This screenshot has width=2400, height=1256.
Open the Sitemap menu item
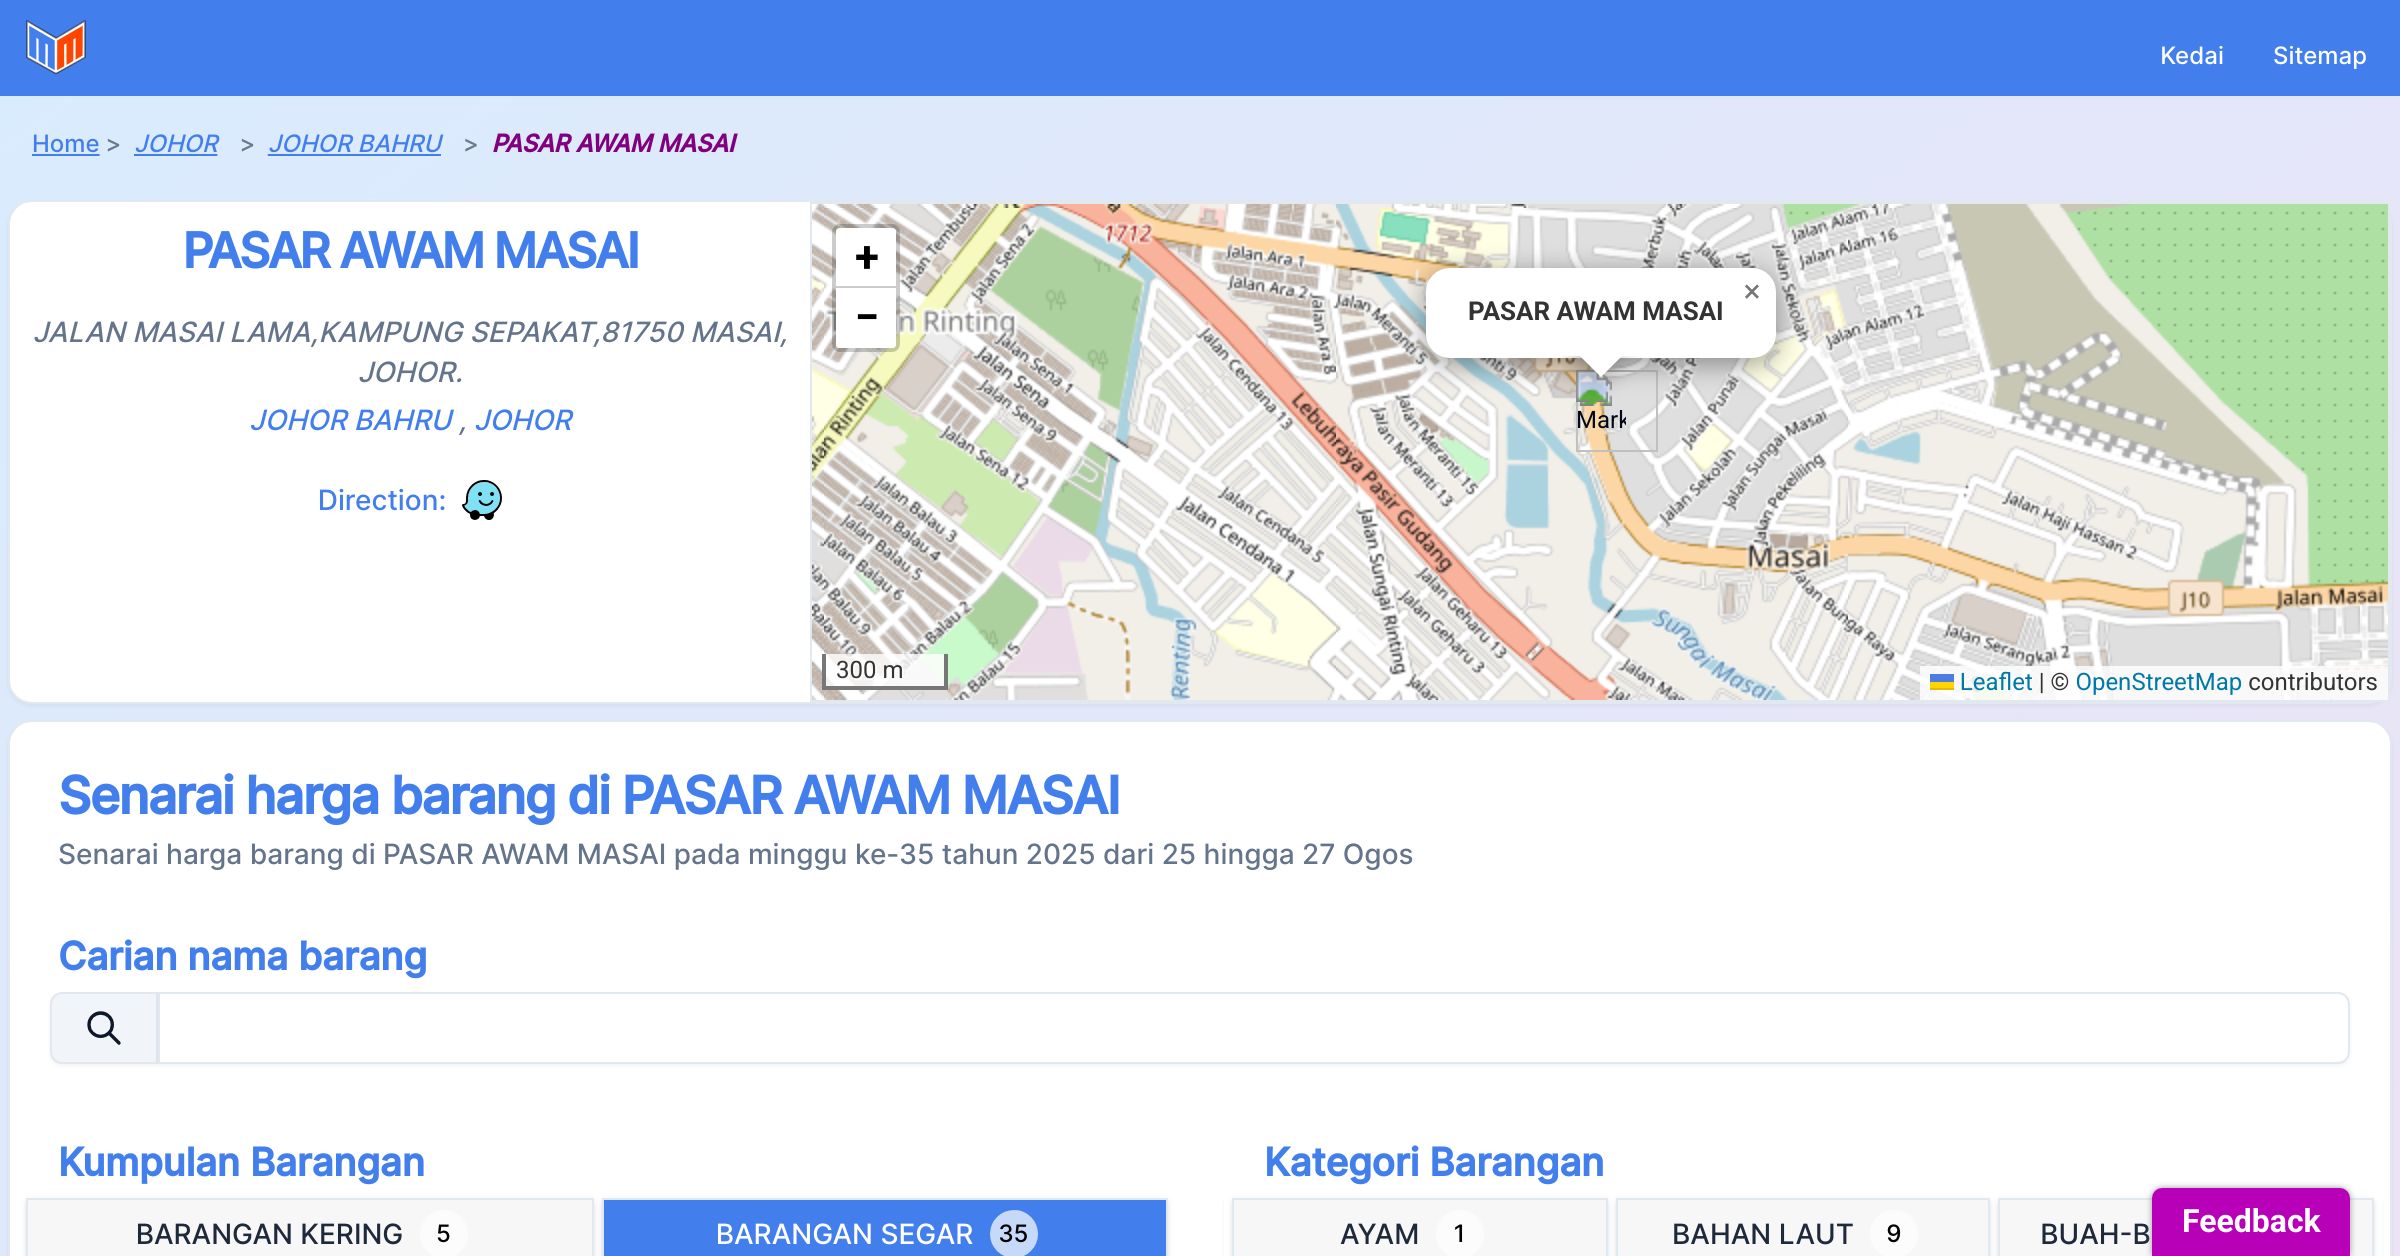[2319, 55]
